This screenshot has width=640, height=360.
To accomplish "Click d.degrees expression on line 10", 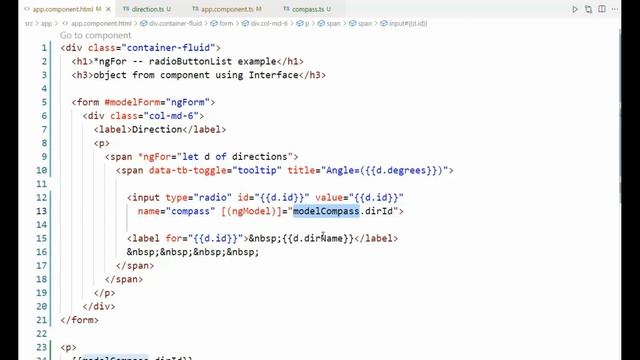I will [401, 170].
